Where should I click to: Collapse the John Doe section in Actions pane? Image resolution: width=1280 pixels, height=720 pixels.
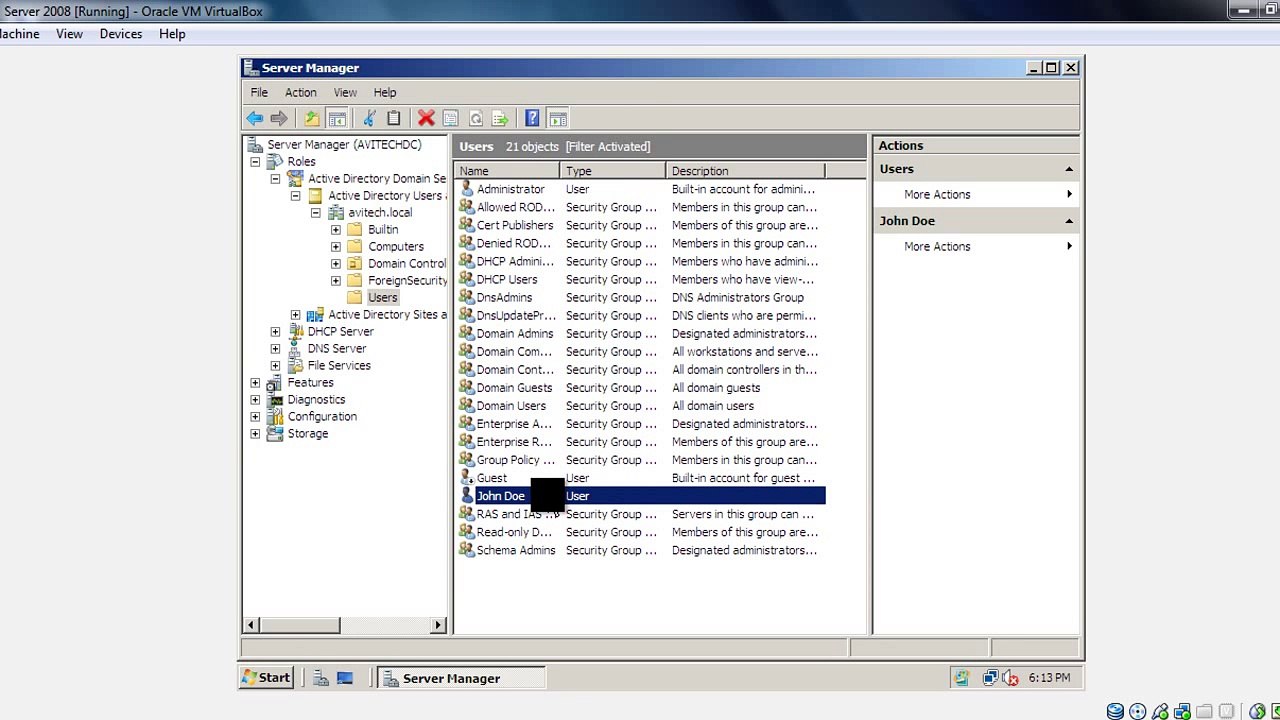1069,221
